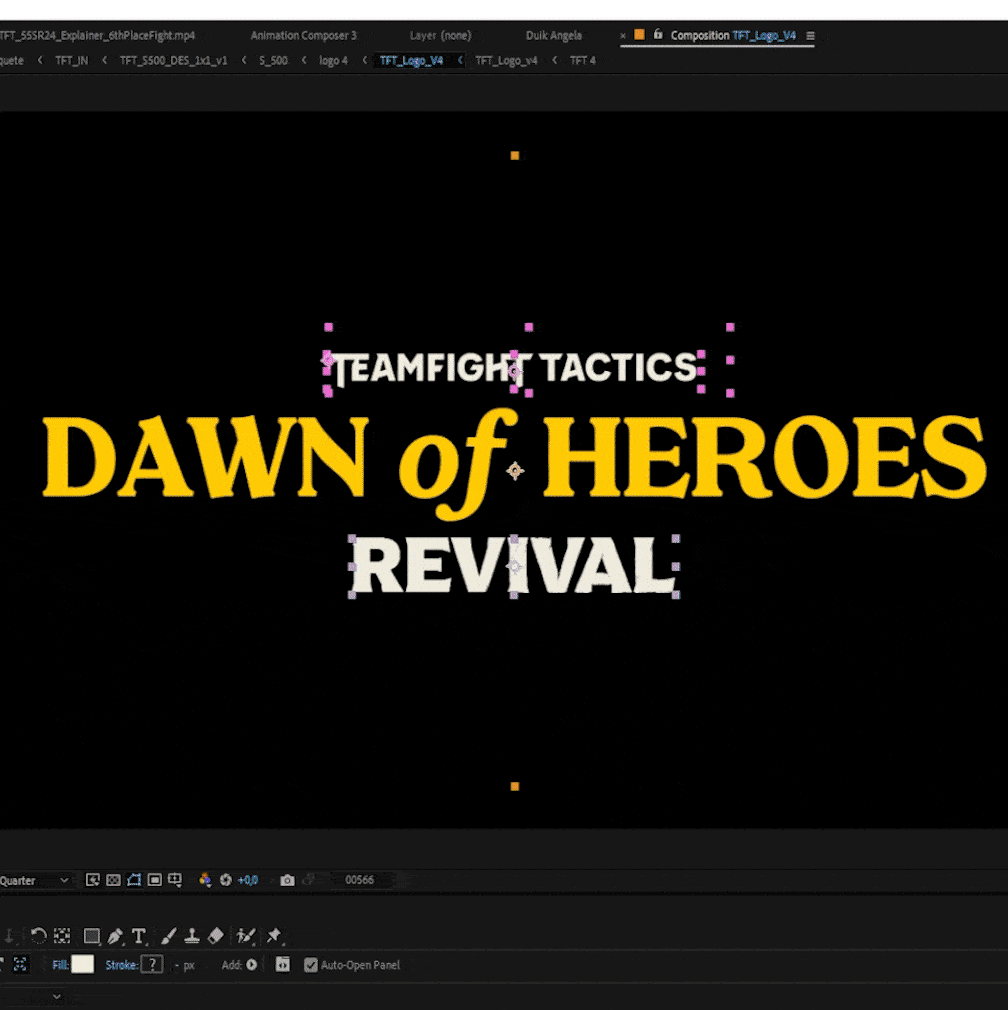Select the Brush tool
Screen dimensions: 1008x1010
[169, 935]
